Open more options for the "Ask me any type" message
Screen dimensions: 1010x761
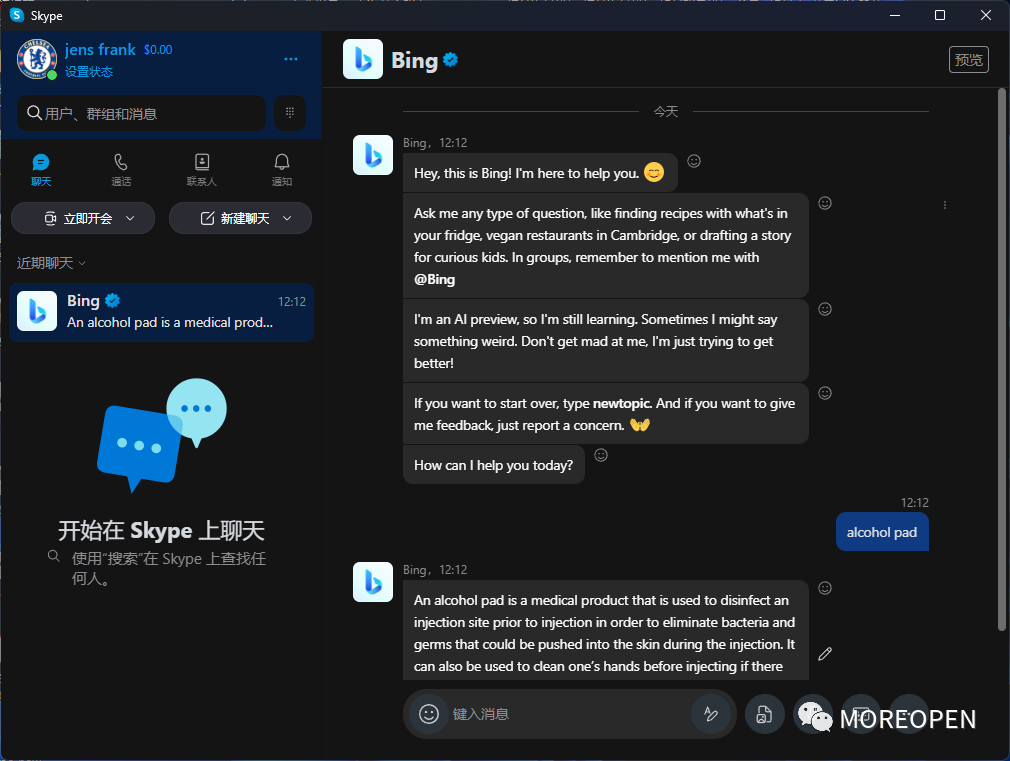click(945, 205)
